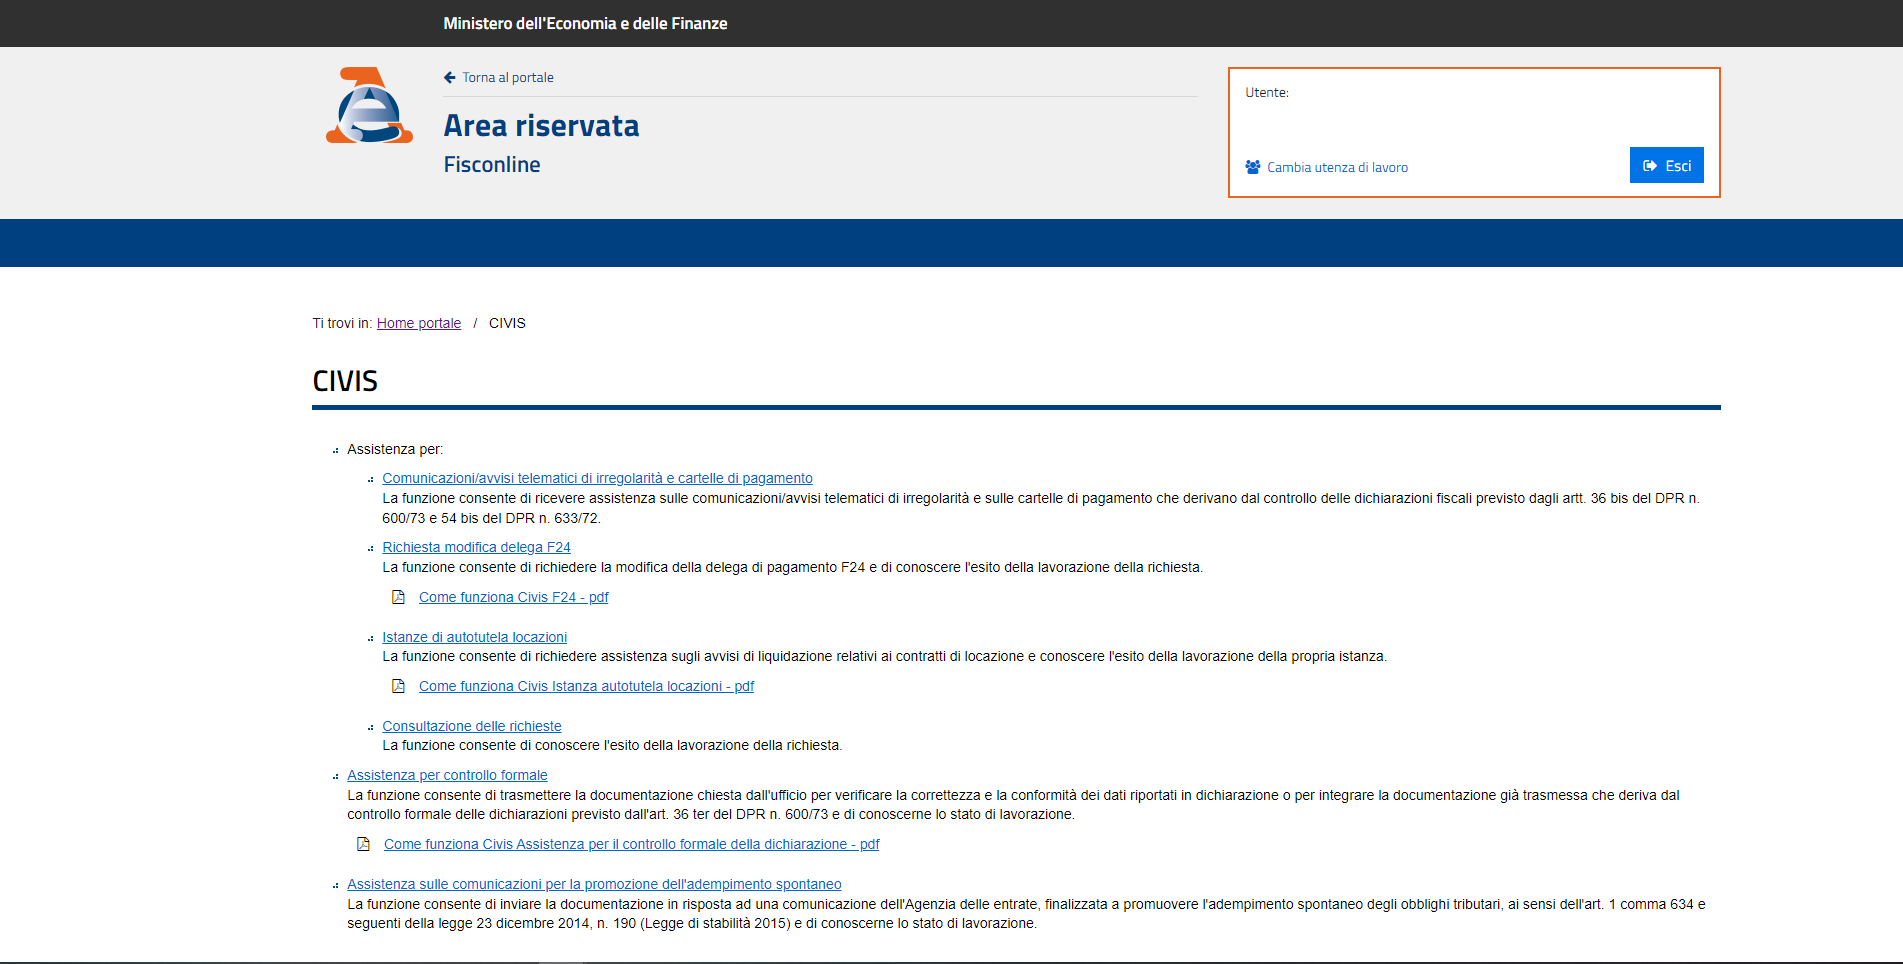Click the CIVIS breadcrumb entry
This screenshot has width=1903, height=964.
pyautogui.click(x=507, y=323)
